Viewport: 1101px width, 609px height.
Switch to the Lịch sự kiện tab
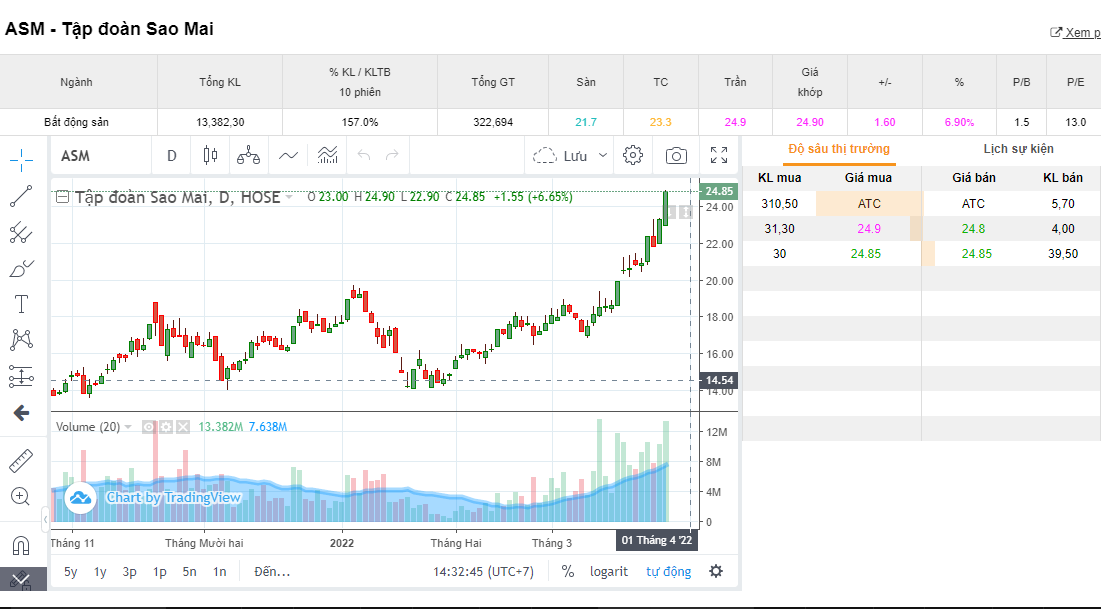tap(1018, 149)
